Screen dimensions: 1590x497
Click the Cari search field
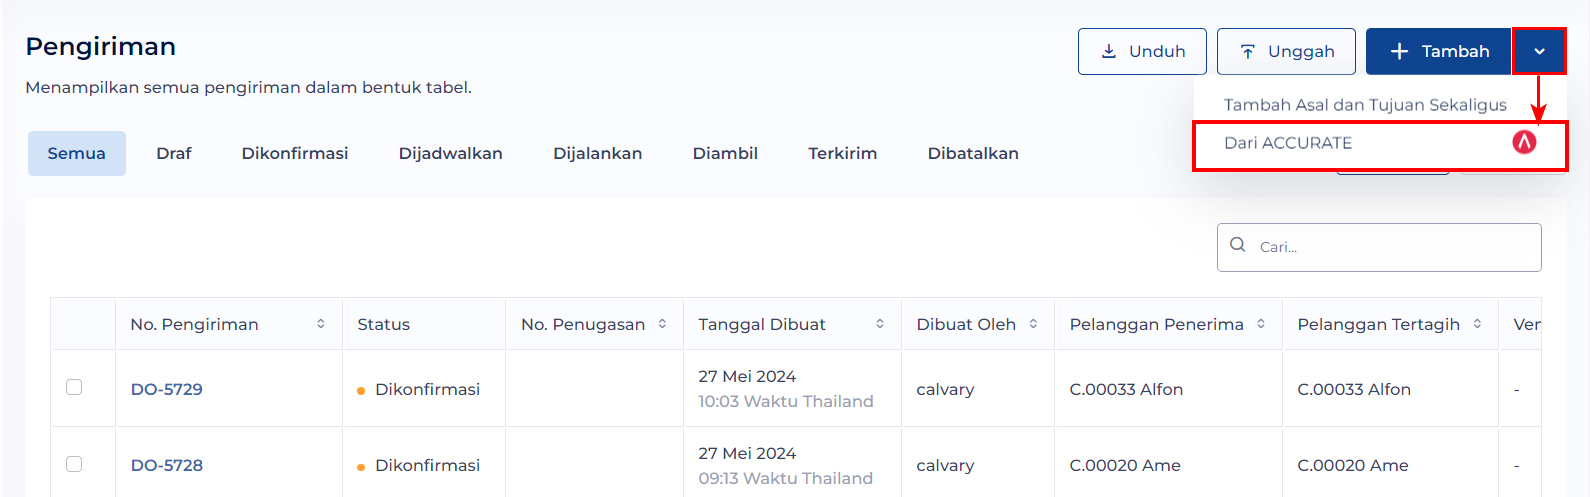click(1379, 247)
